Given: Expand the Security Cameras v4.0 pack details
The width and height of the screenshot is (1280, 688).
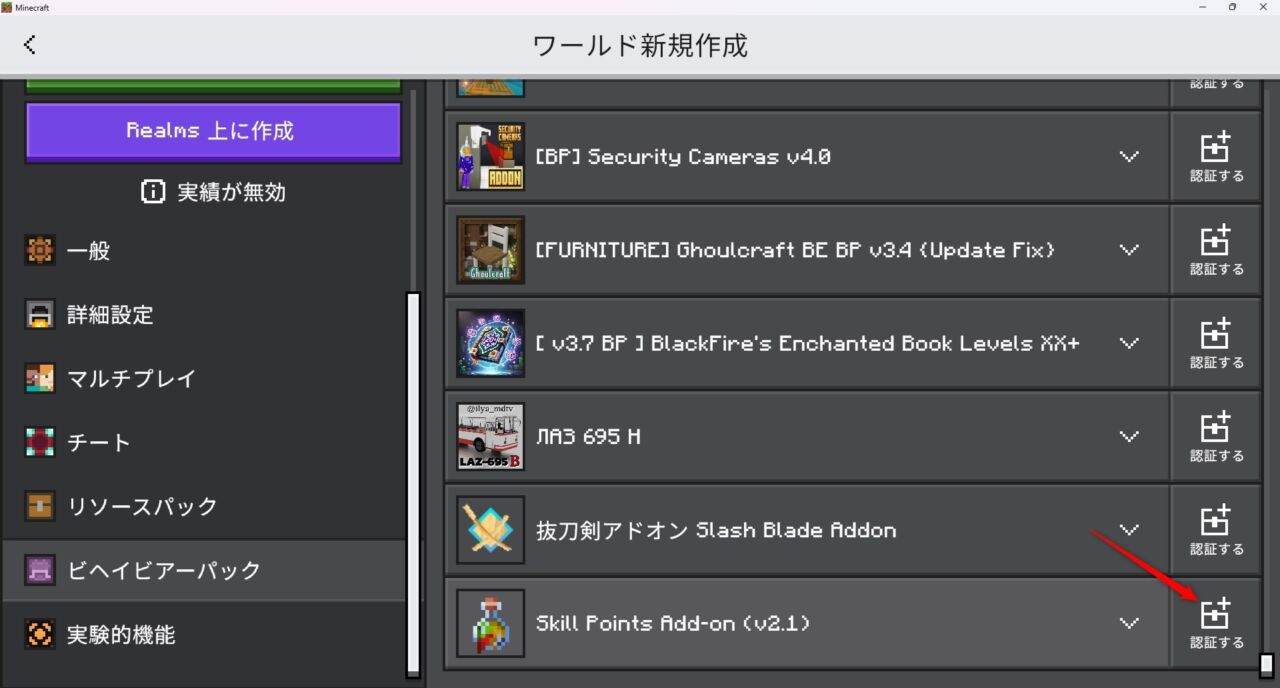Looking at the screenshot, I should (1129, 157).
